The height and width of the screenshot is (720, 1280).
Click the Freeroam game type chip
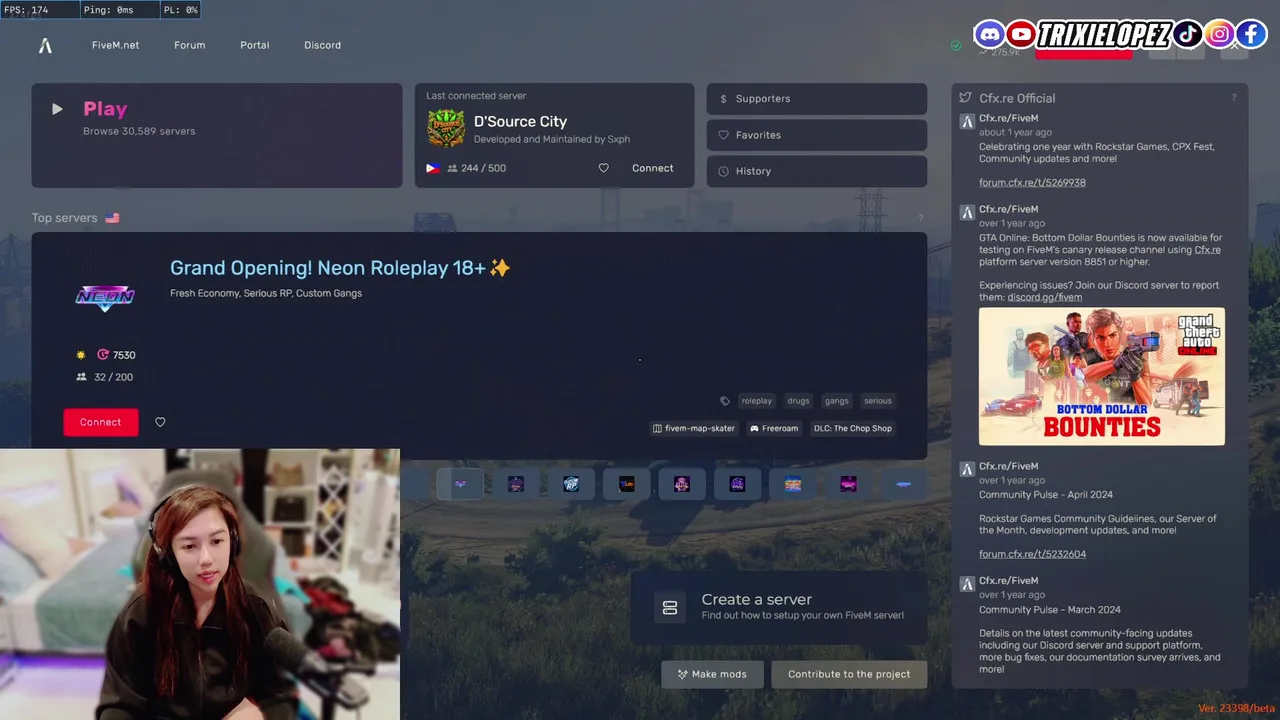(774, 428)
